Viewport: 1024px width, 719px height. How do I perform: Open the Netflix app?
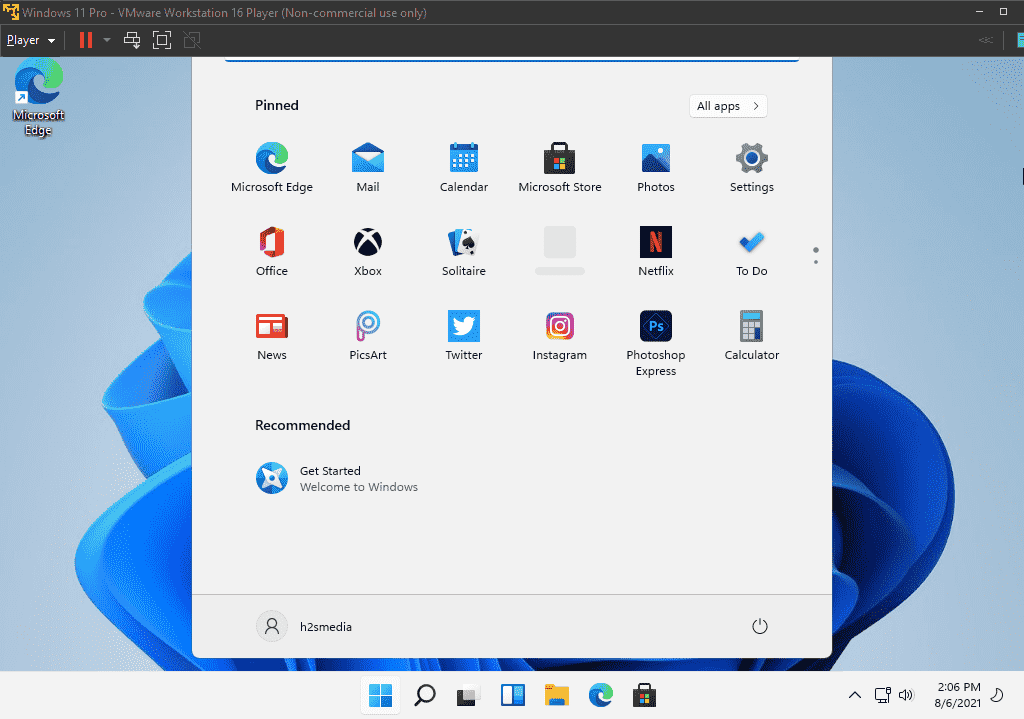(x=656, y=251)
